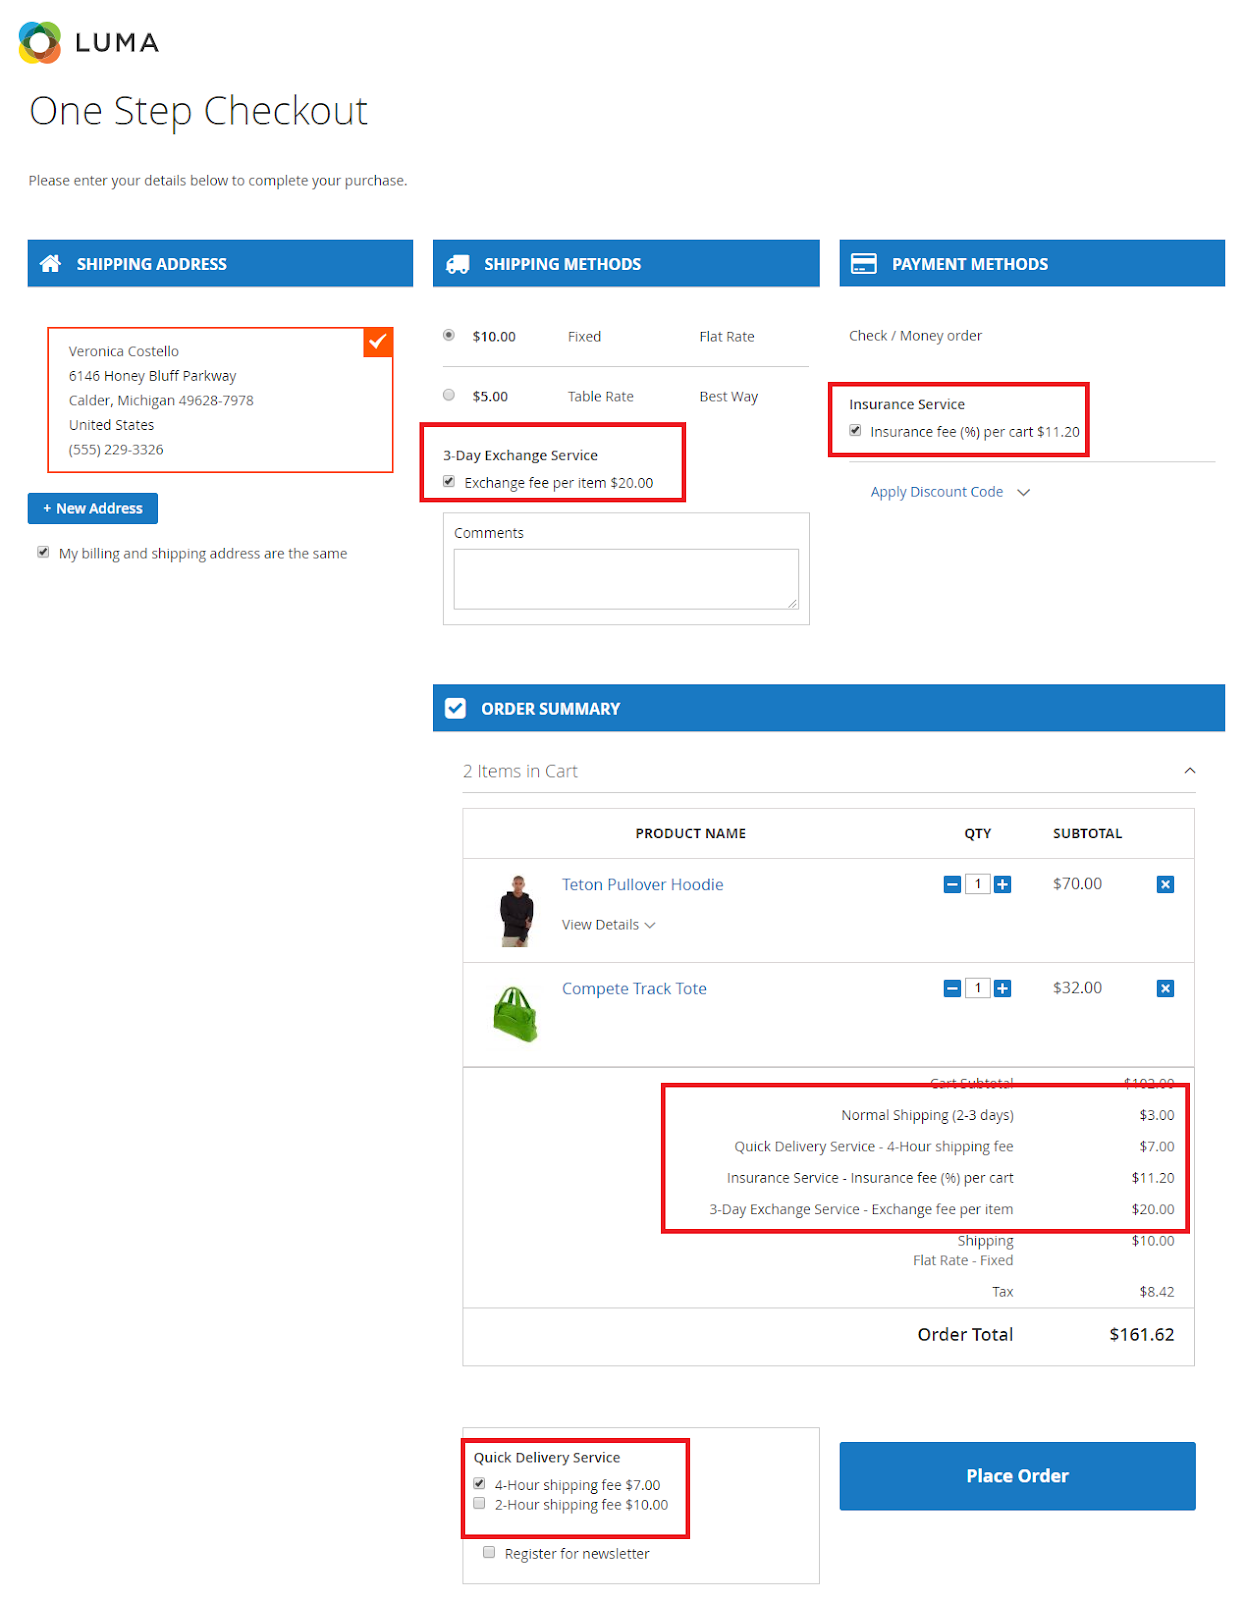Remove Compete Track Tote from the cart
Screen dimensions: 1246x1600
1165,988
